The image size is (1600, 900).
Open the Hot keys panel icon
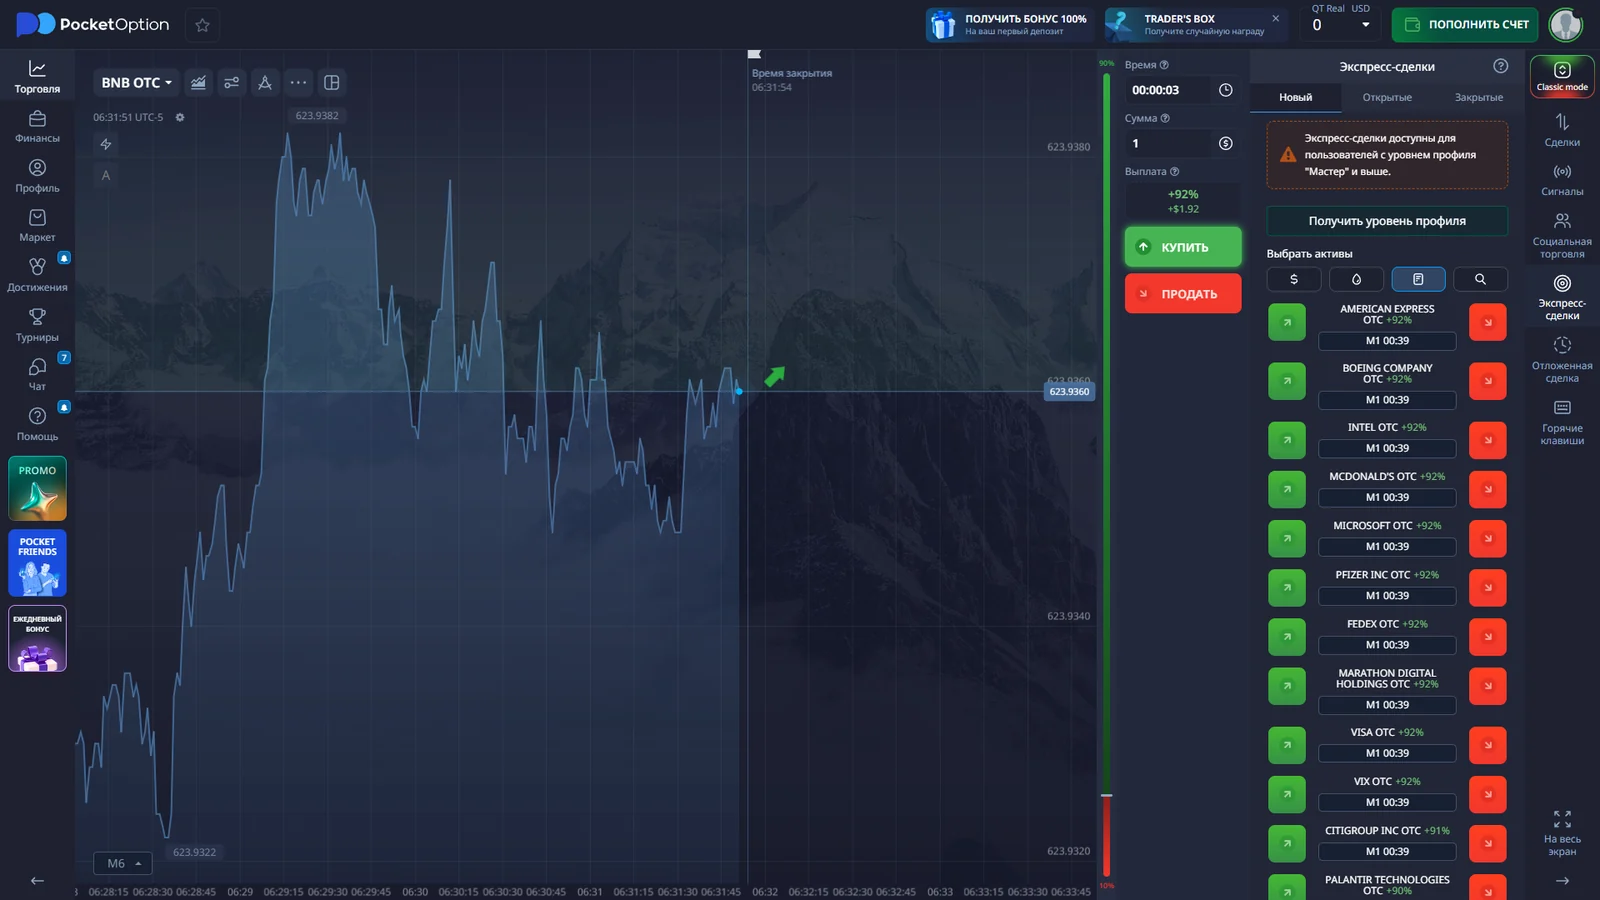click(1562, 422)
